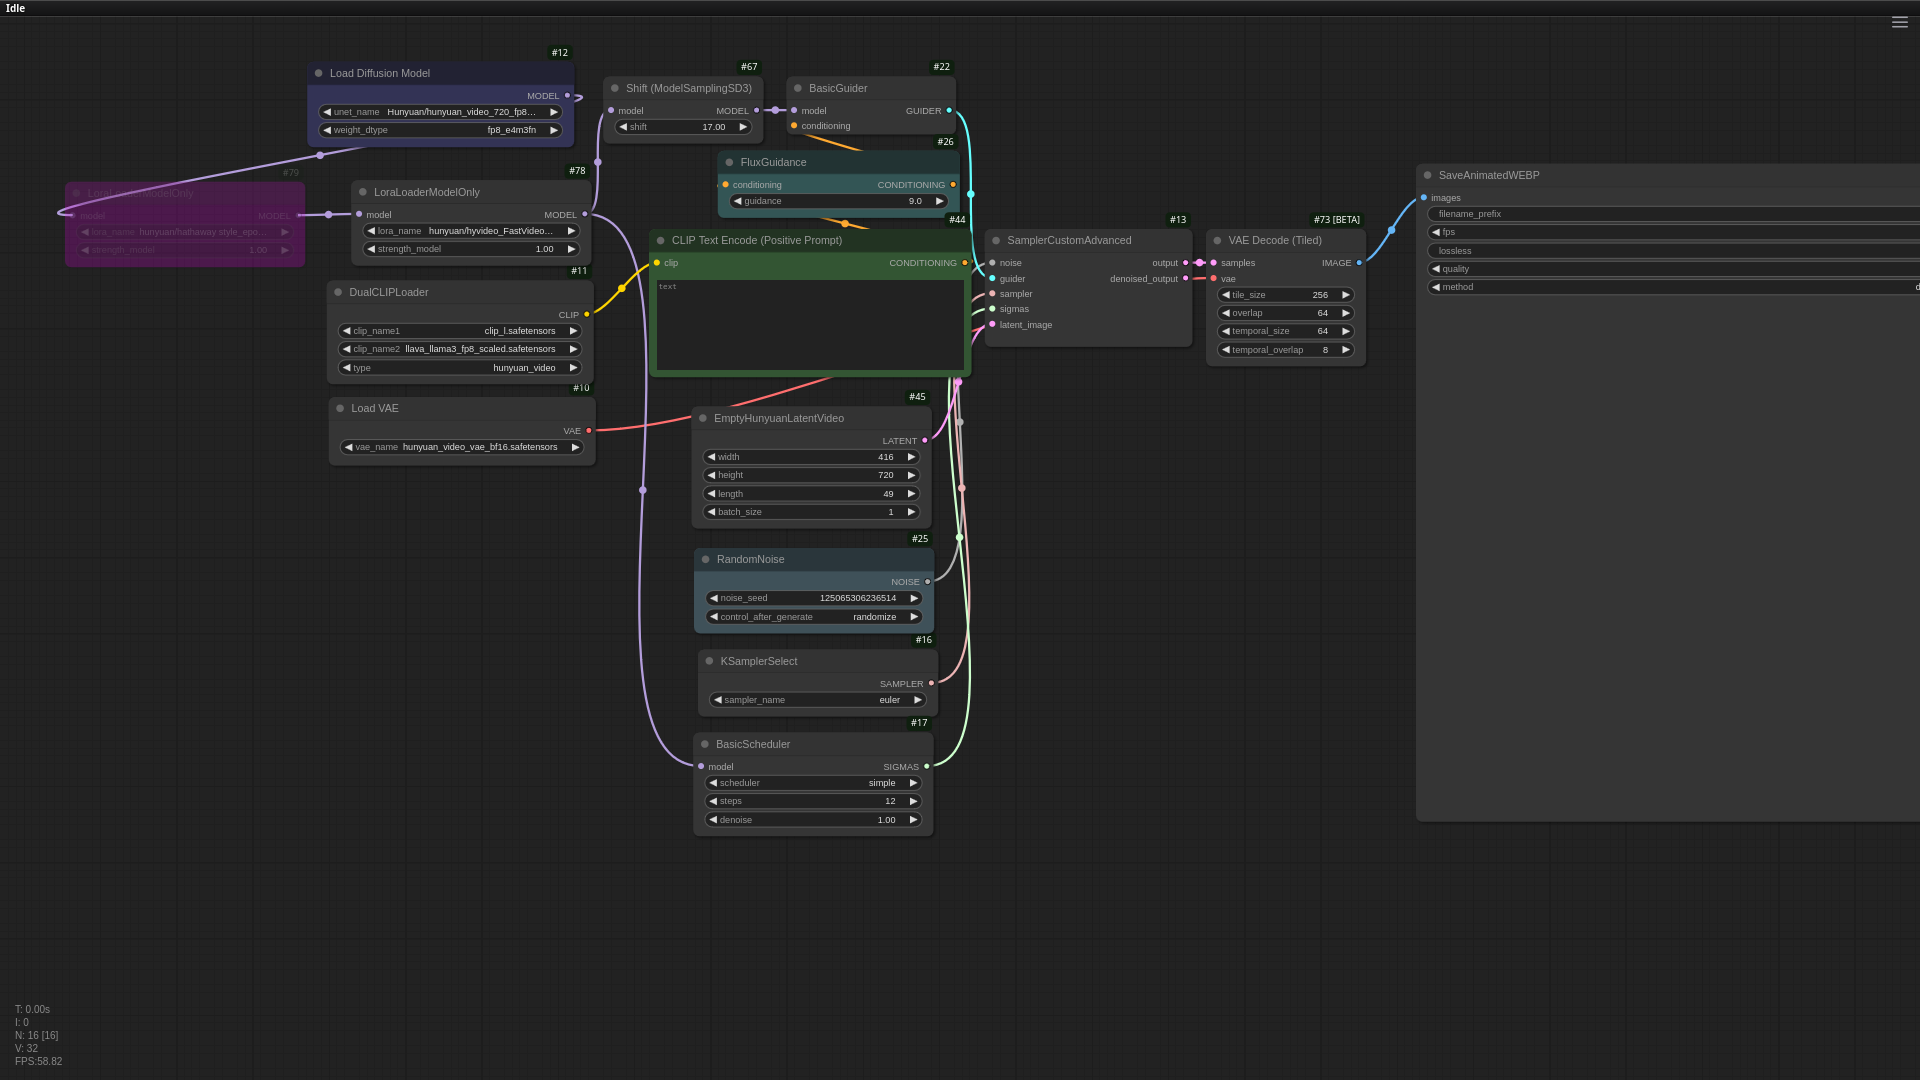Image resolution: width=1920 pixels, height=1080 pixels.
Task: Increase steps value in BasicScheduler
Action: coord(913,801)
